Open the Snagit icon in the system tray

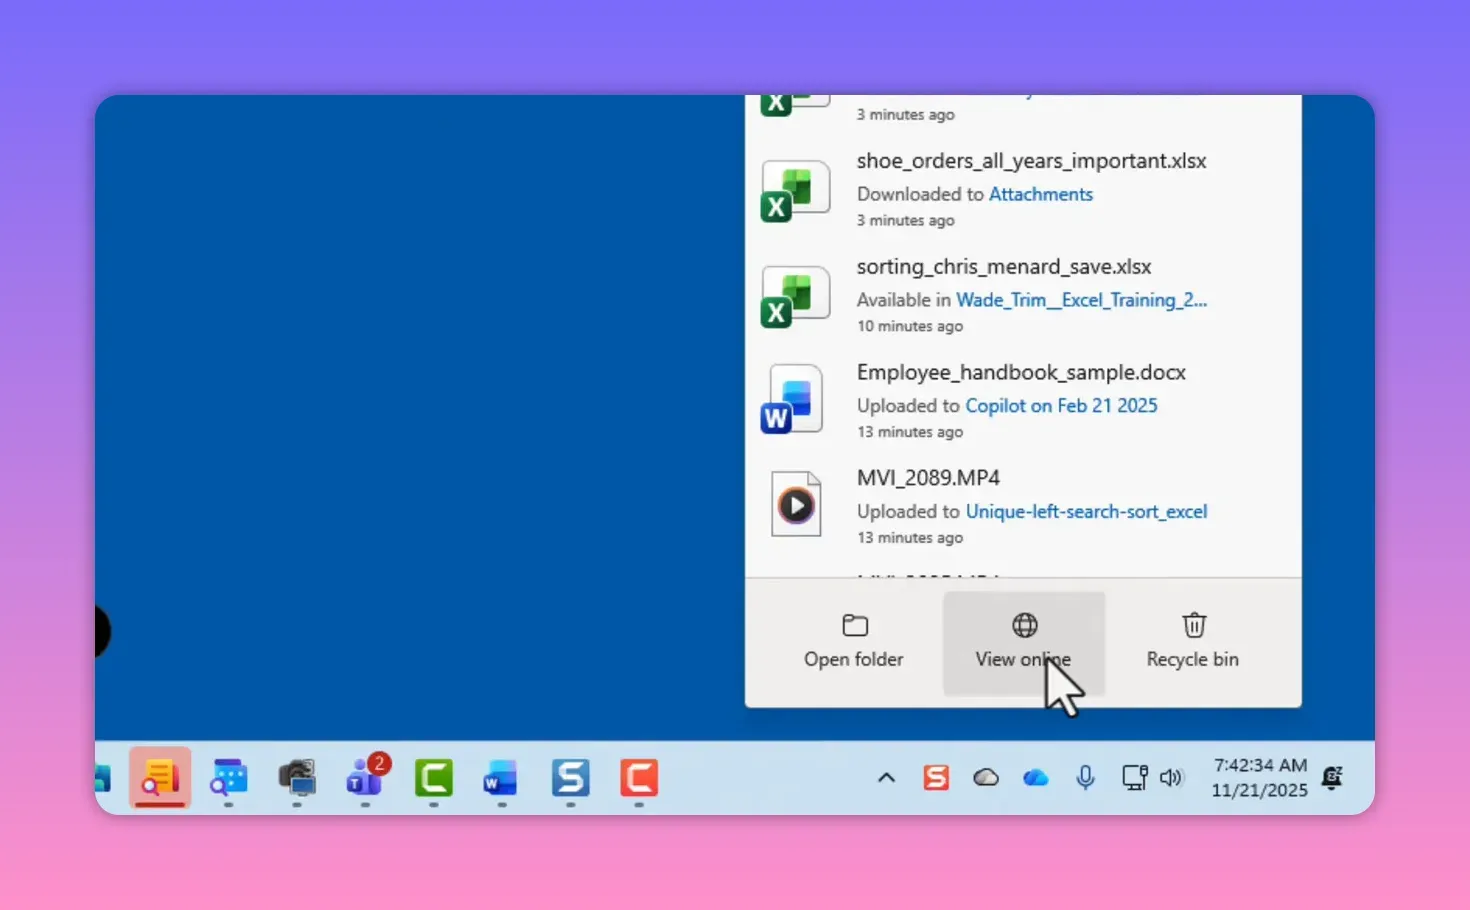(936, 777)
